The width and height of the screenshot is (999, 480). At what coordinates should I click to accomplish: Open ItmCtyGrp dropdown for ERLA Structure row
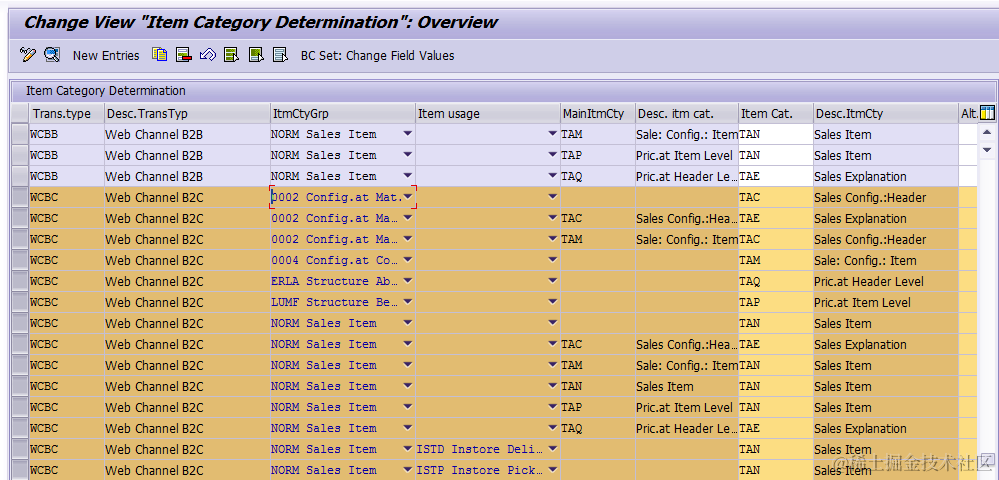tap(408, 281)
